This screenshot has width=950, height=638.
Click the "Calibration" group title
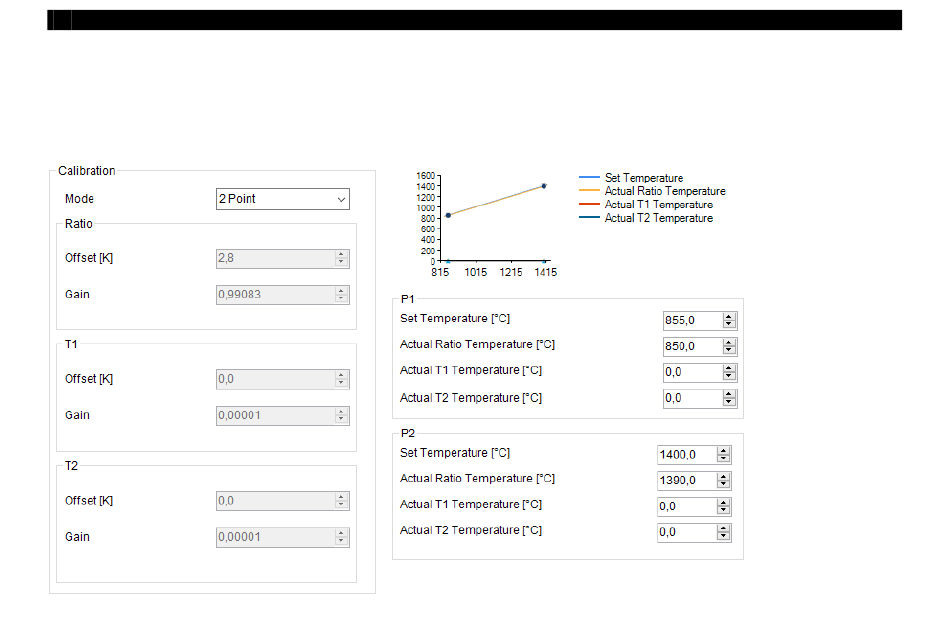pos(87,171)
